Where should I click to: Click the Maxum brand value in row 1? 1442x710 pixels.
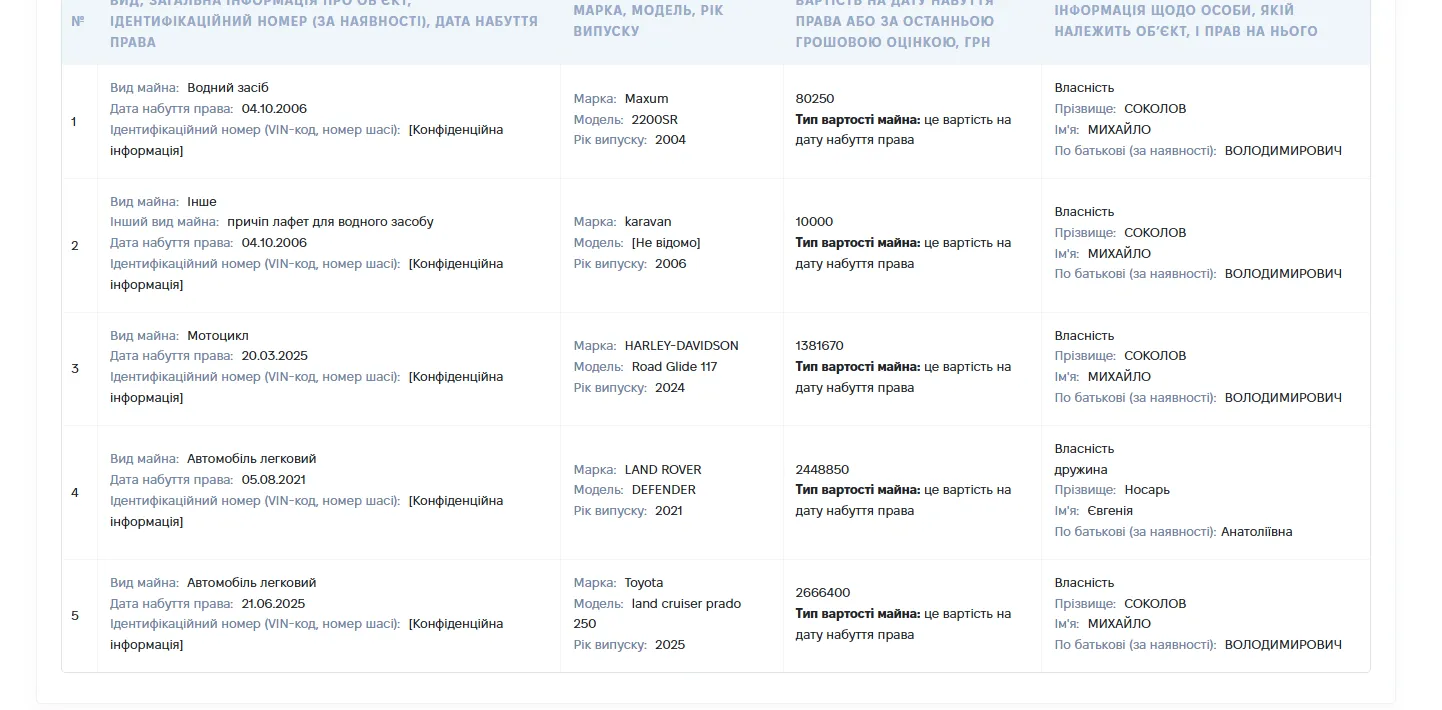[646, 99]
